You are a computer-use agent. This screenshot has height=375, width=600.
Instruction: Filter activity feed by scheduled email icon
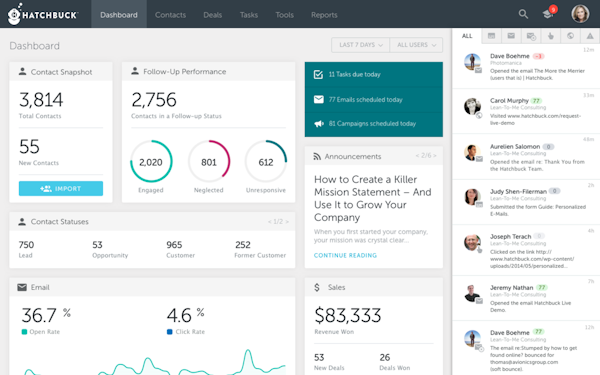tap(531, 36)
